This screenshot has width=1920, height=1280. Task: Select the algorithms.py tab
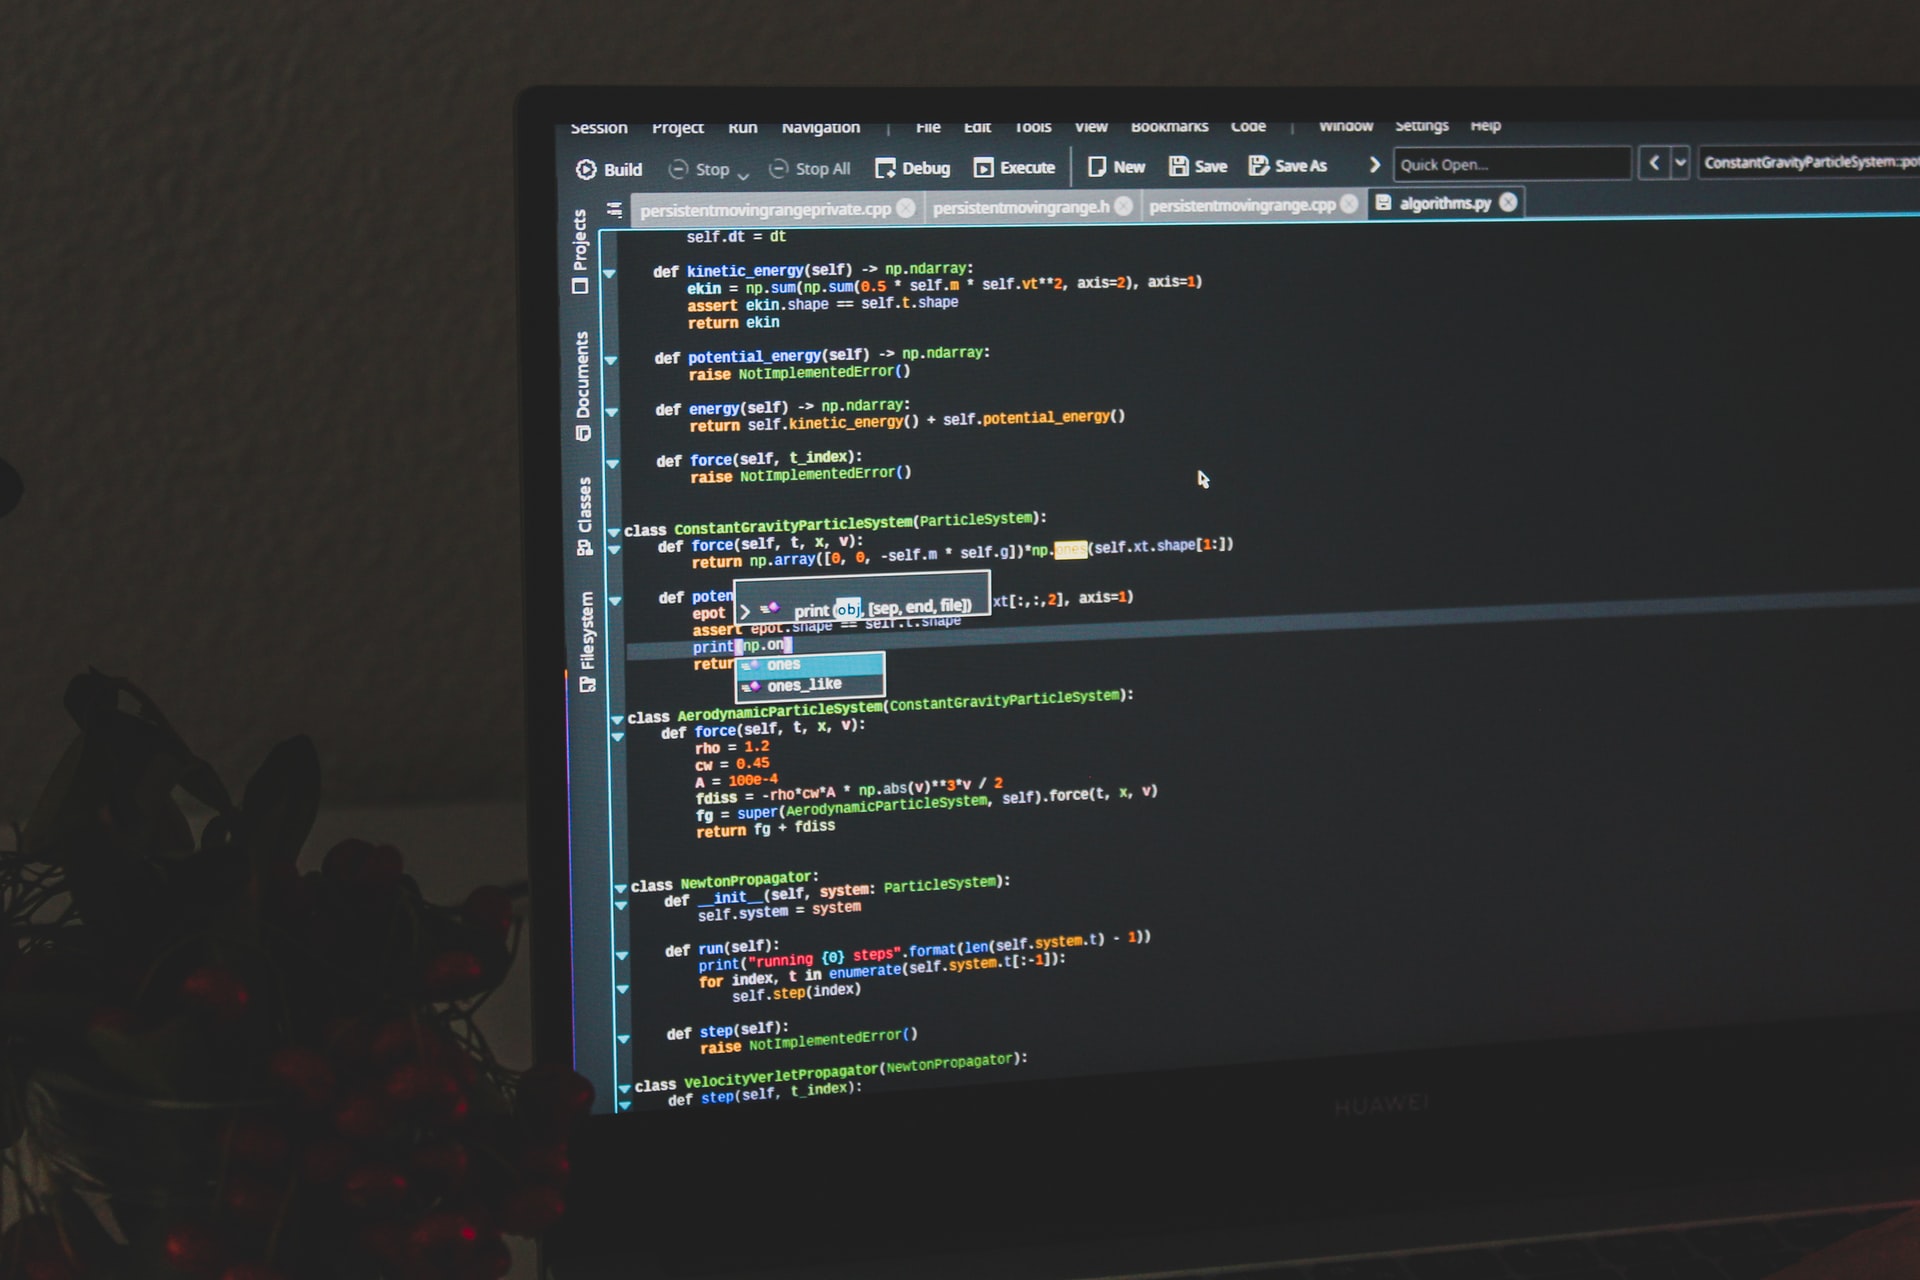coord(1443,204)
